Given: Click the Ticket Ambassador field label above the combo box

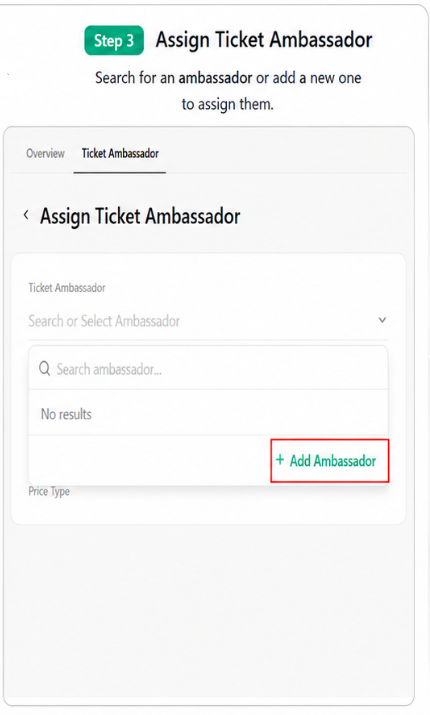Looking at the screenshot, I should click(x=67, y=288).
